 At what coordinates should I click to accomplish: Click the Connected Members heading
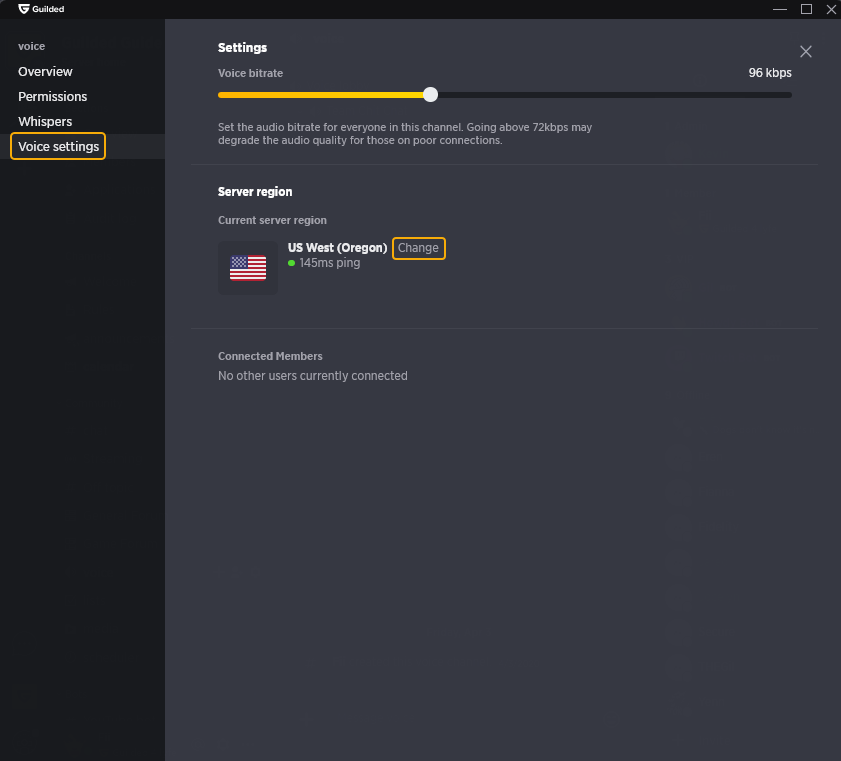pyautogui.click(x=270, y=356)
